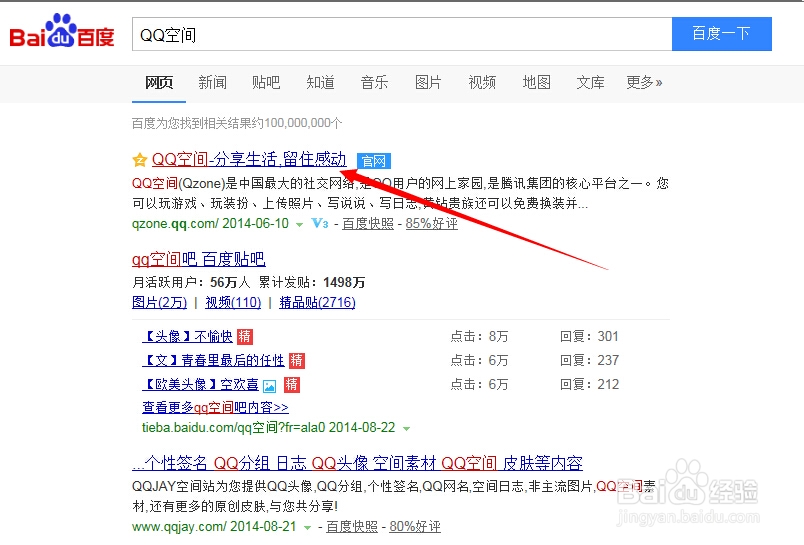Click the Baidu logo
The height and width of the screenshot is (545, 804).
[62, 31]
